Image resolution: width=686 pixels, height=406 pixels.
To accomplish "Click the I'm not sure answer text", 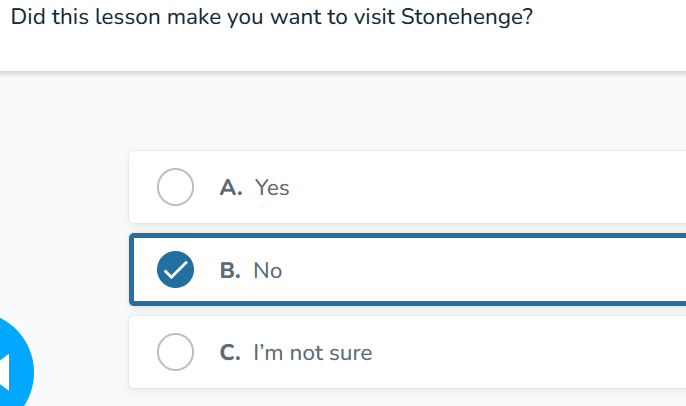I will 313,353.
